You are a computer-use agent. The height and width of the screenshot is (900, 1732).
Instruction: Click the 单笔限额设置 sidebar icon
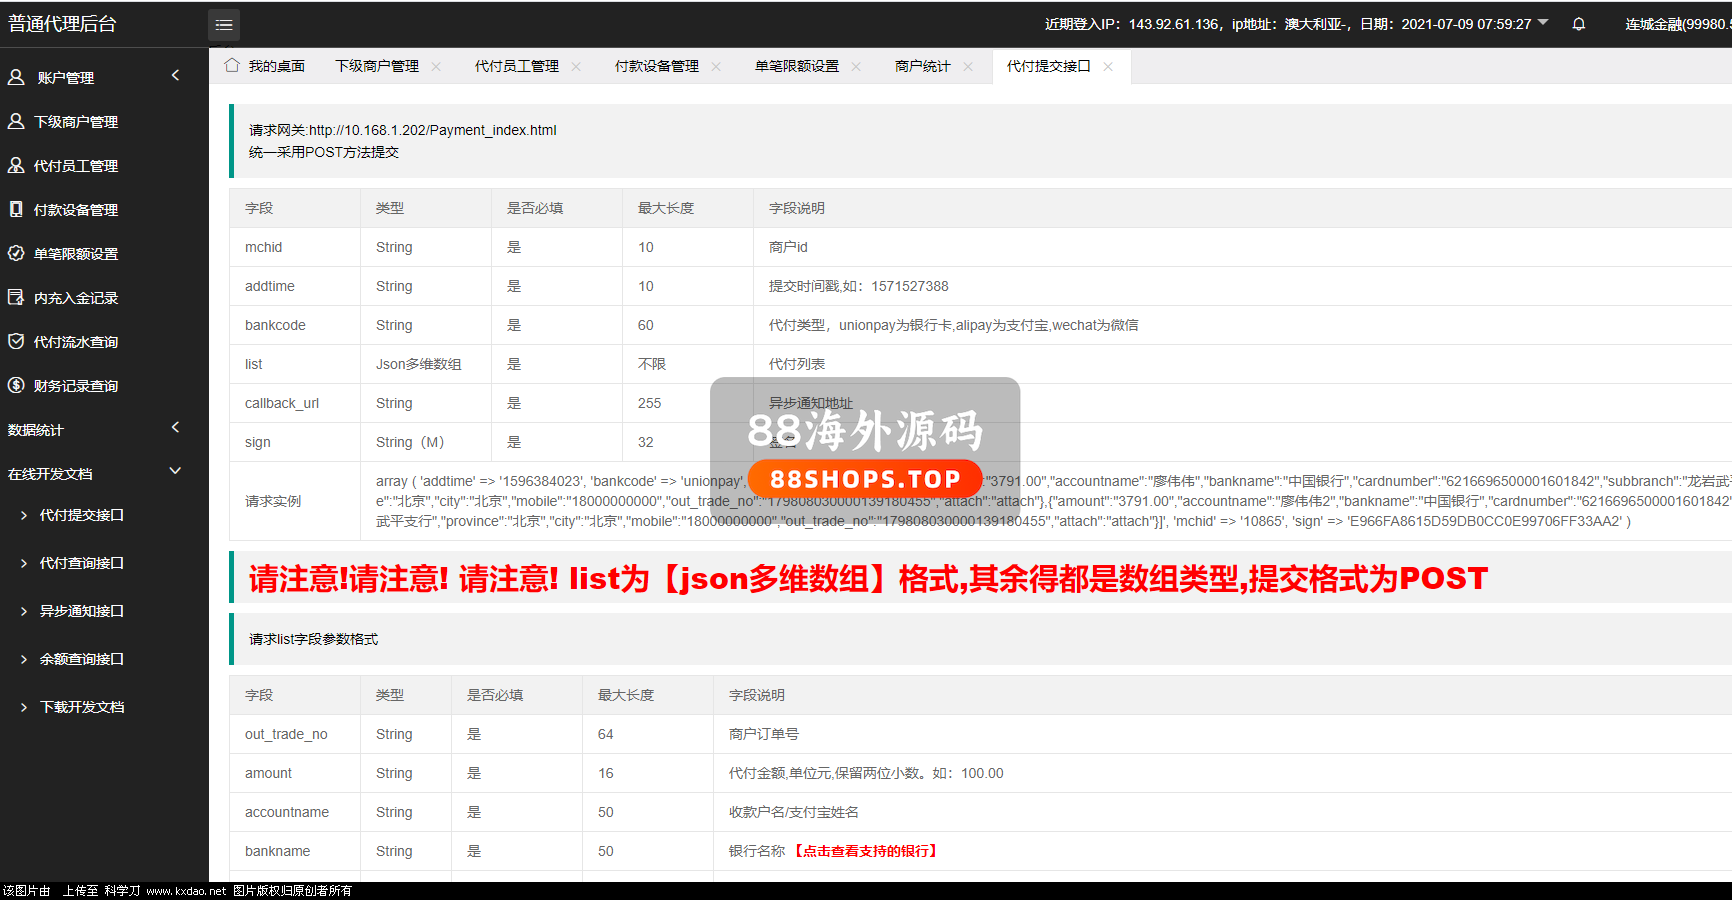(x=16, y=253)
